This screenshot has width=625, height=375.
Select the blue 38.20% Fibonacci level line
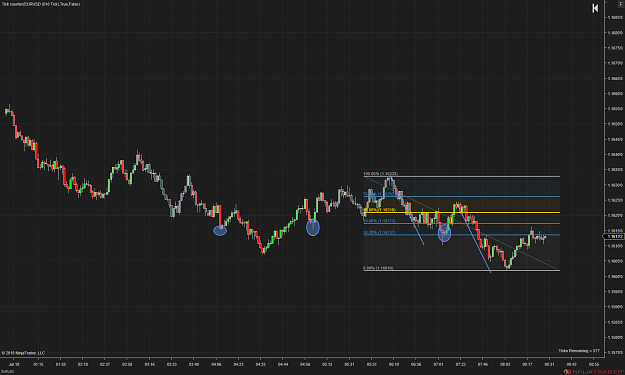coord(462,234)
